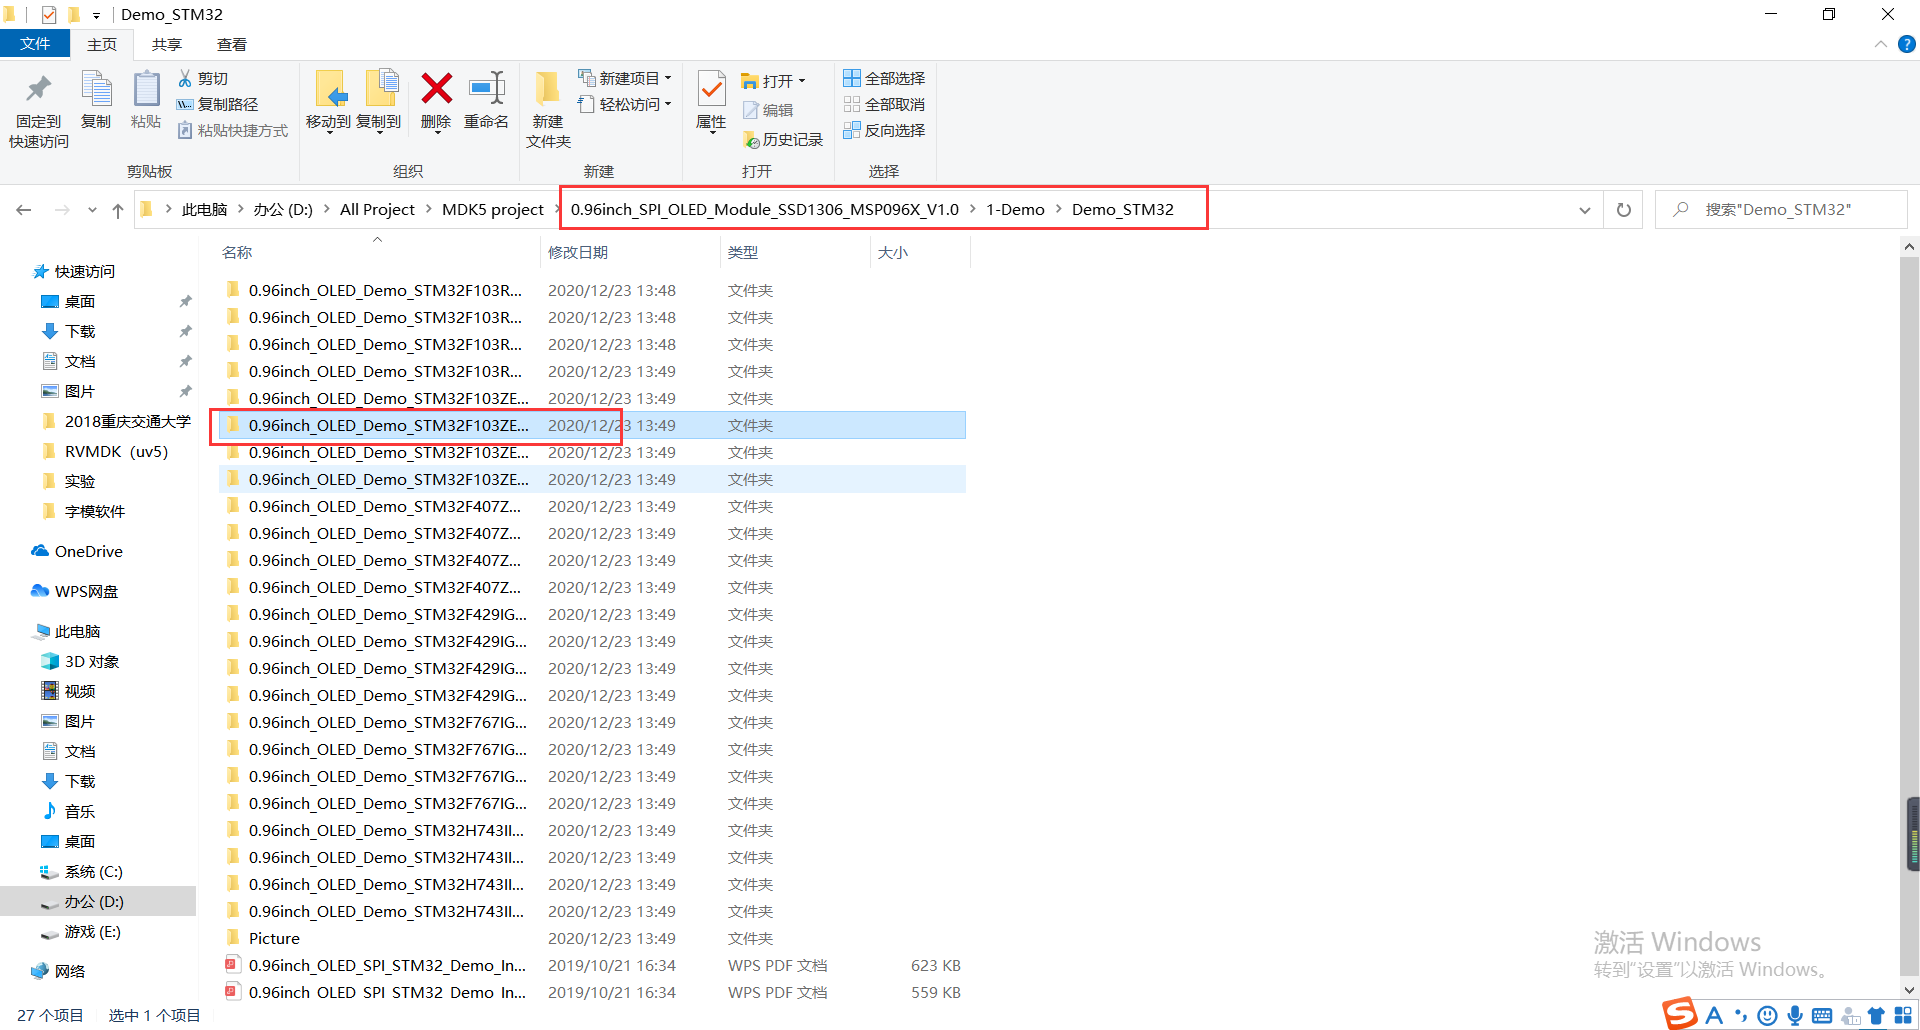Click the Help question mark icon

pyautogui.click(x=1906, y=44)
